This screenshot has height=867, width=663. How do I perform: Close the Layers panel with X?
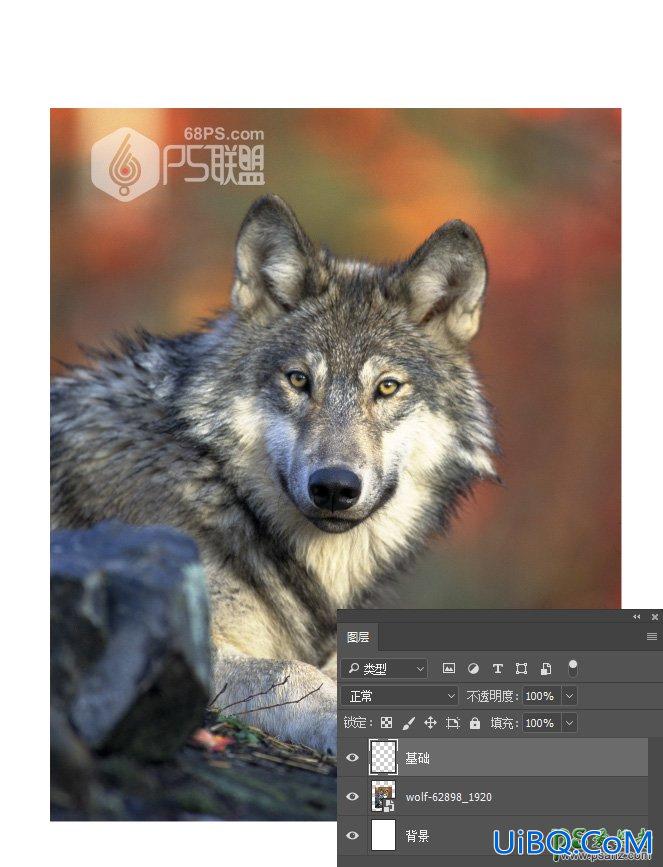click(x=655, y=617)
